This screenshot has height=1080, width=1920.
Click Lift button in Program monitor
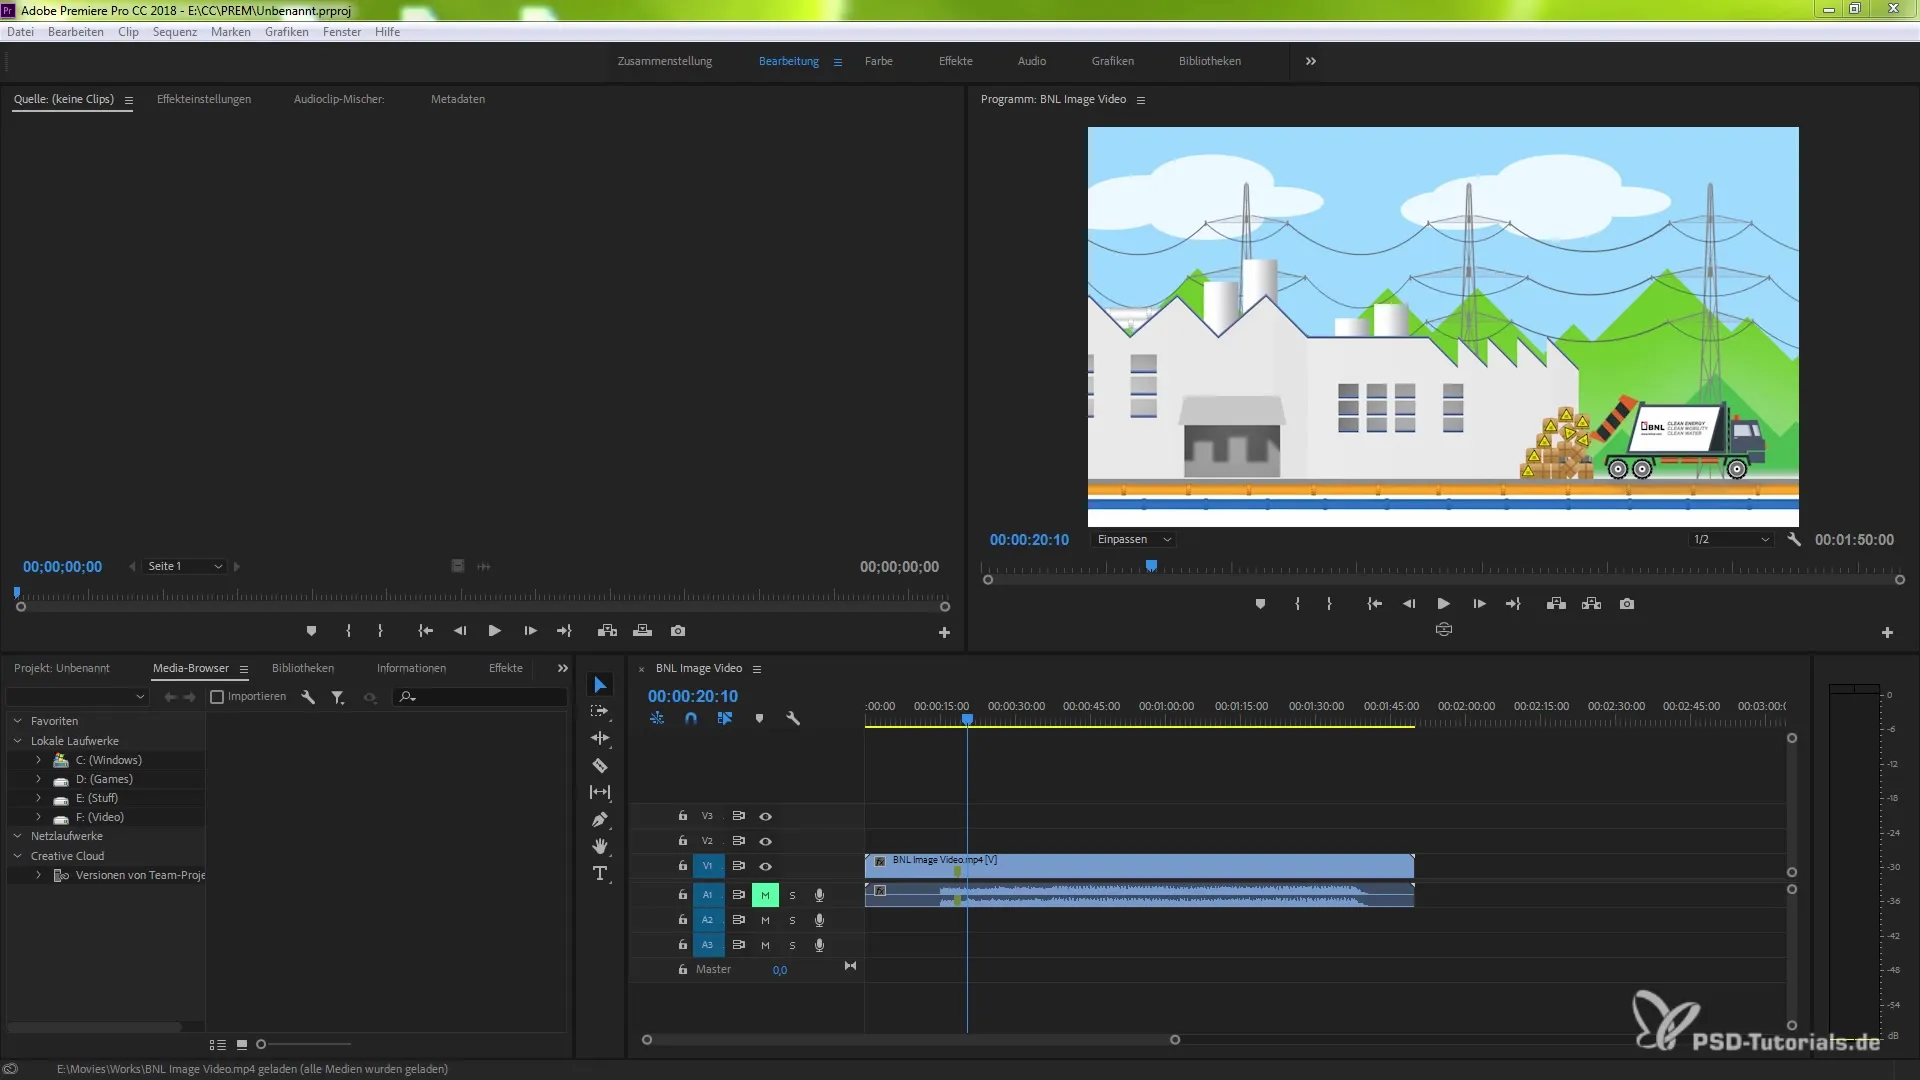[1556, 604]
